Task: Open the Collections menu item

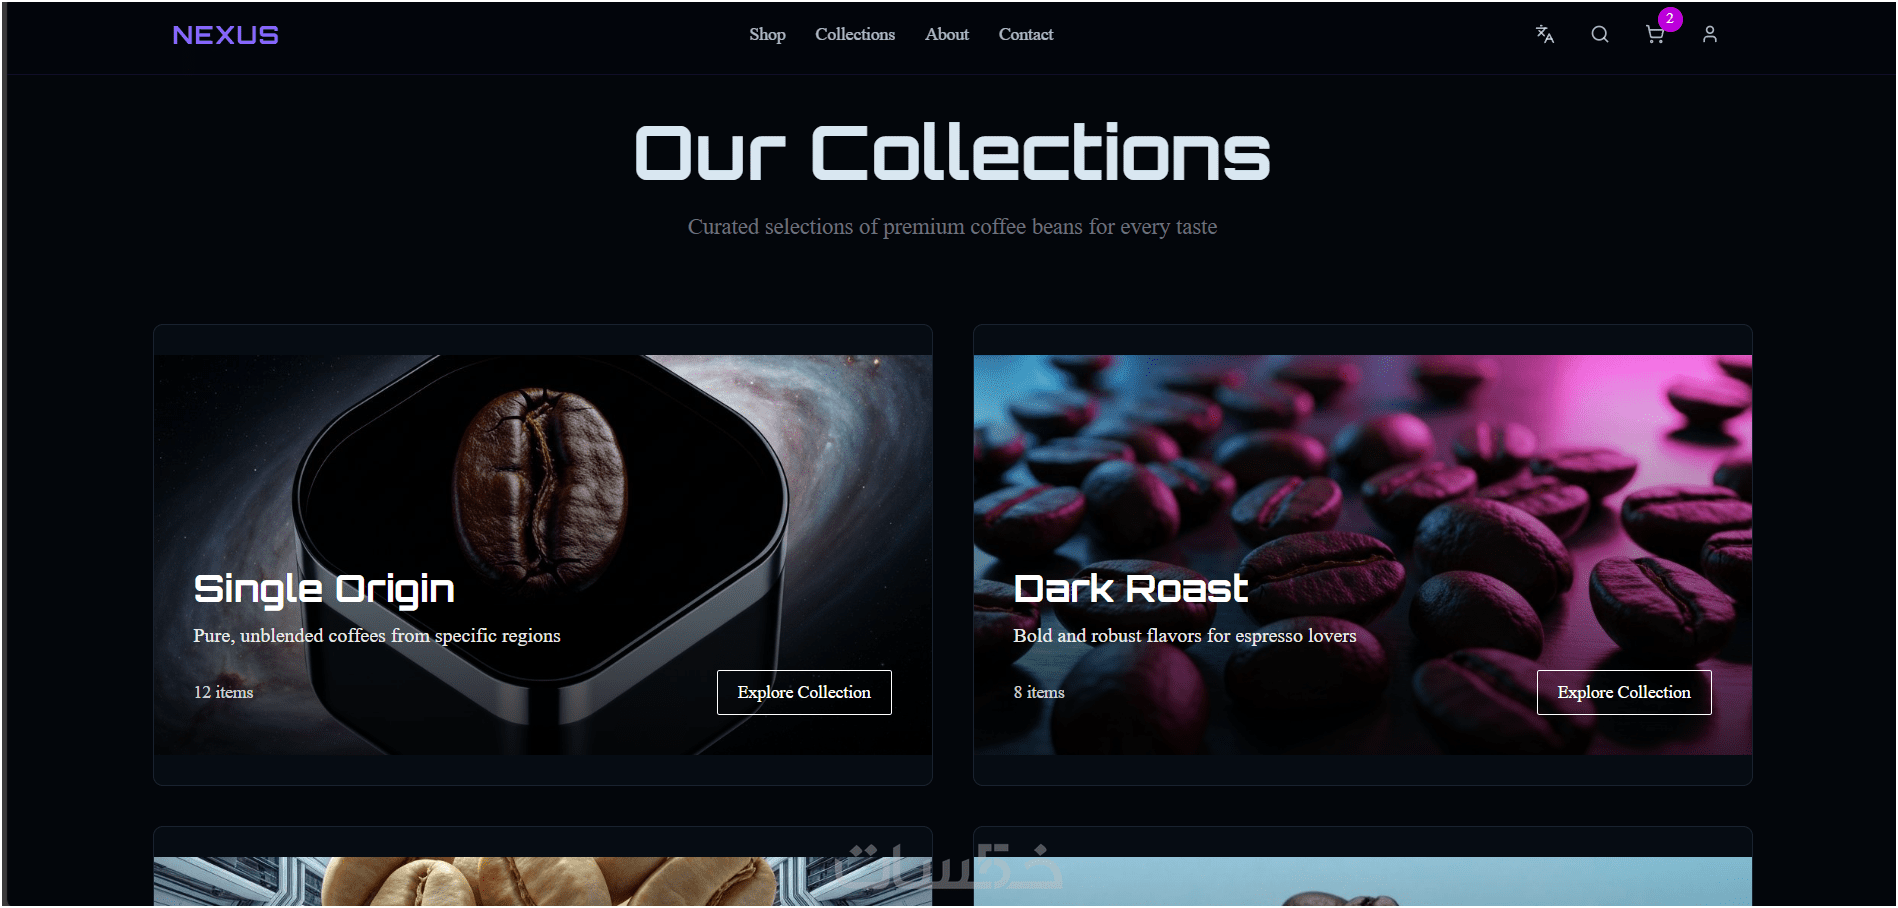Action: pos(855,34)
